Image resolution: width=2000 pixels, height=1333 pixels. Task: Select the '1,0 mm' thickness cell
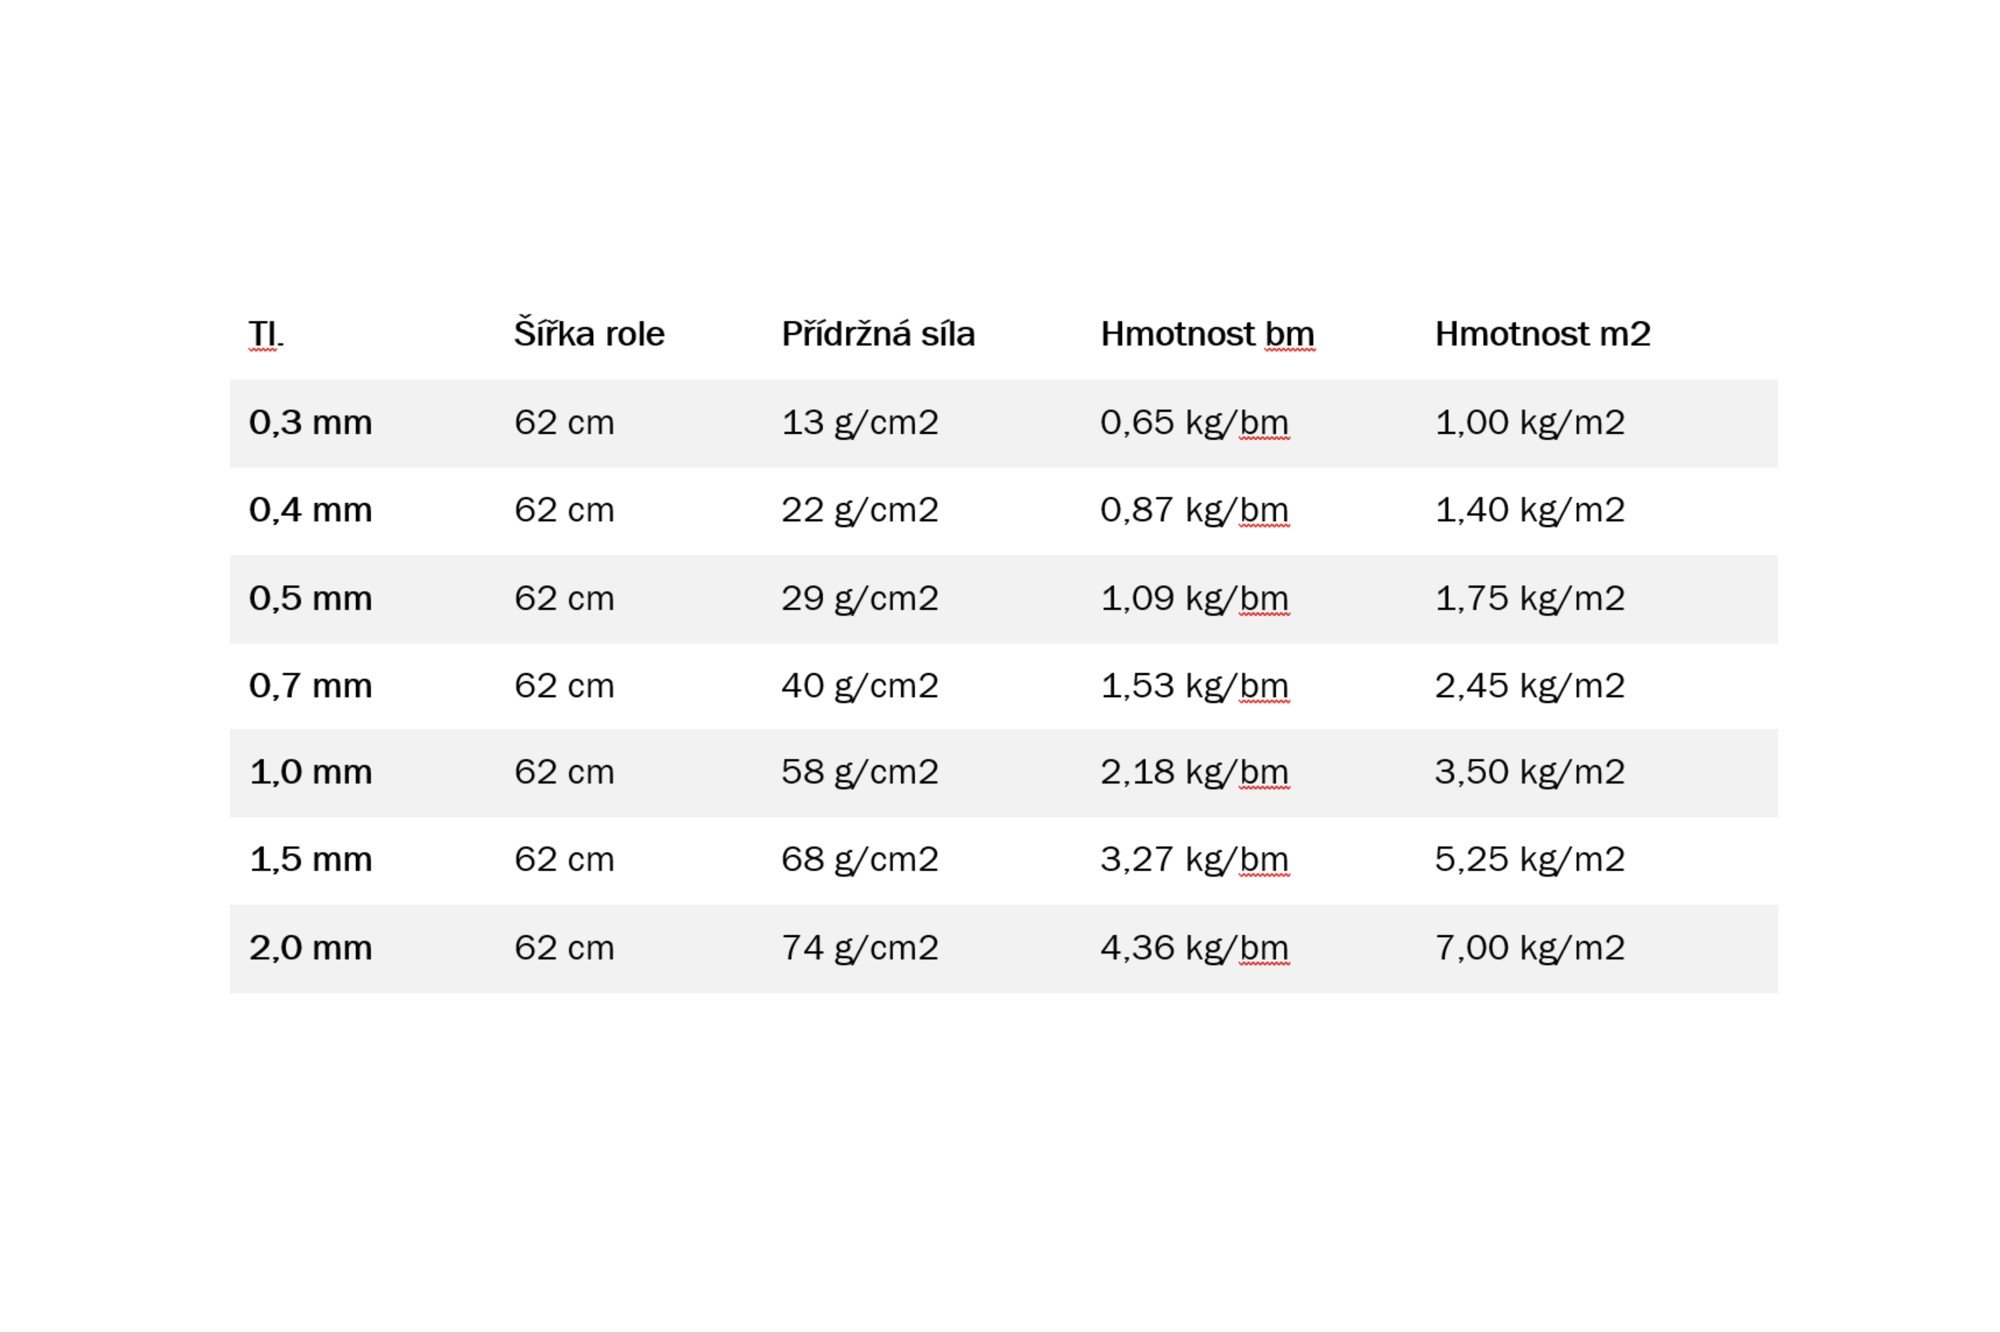(x=310, y=772)
